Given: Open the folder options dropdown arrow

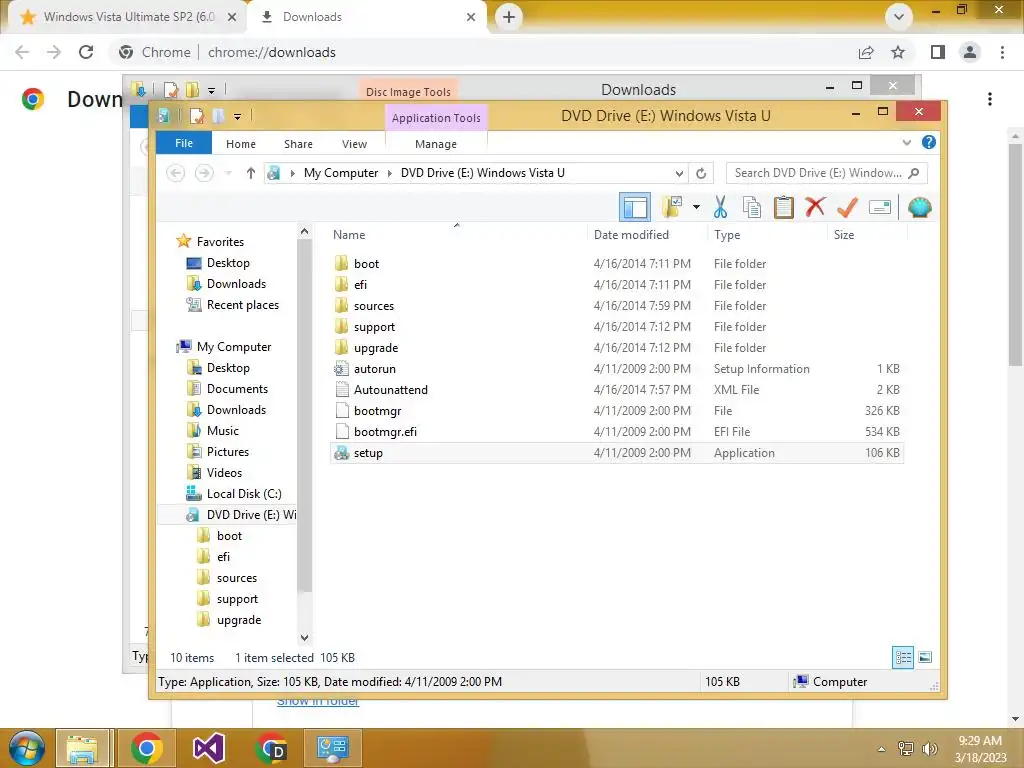Looking at the screenshot, I should 696,208.
